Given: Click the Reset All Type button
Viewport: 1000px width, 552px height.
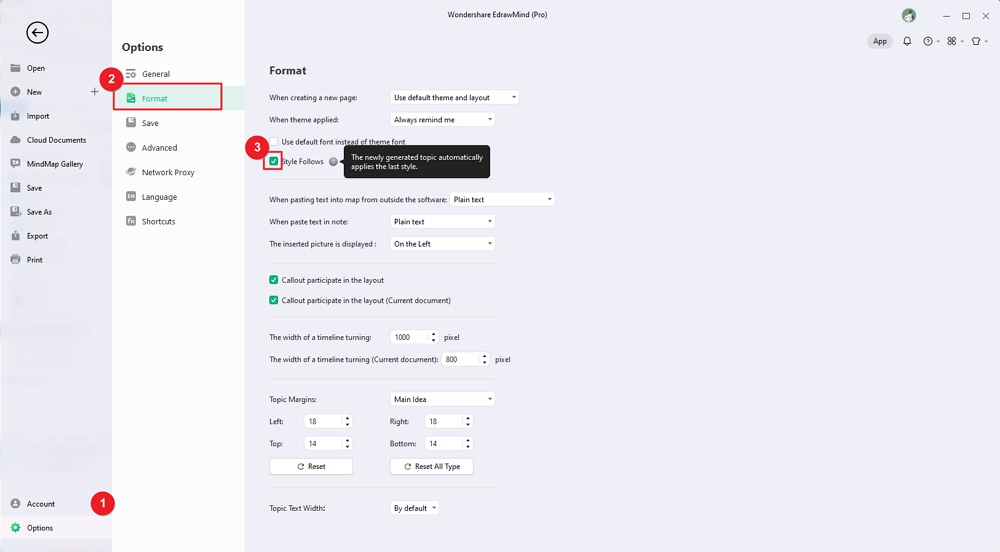Looking at the screenshot, I should tap(431, 467).
